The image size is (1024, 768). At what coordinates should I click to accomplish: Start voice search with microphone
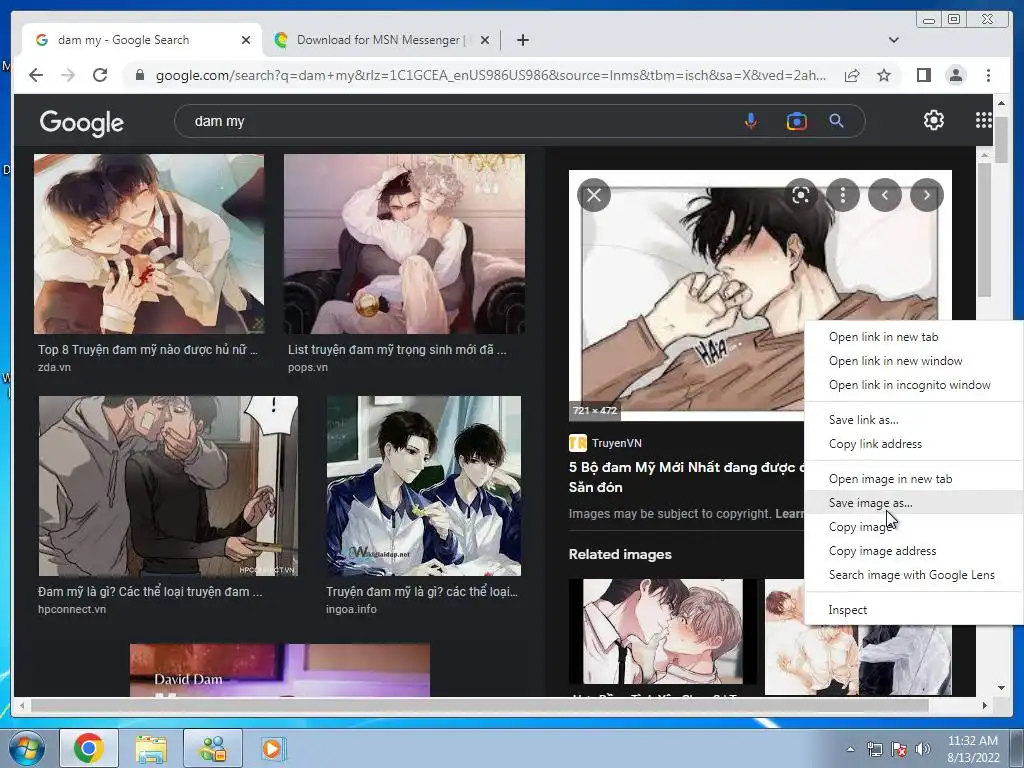tap(751, 121)
